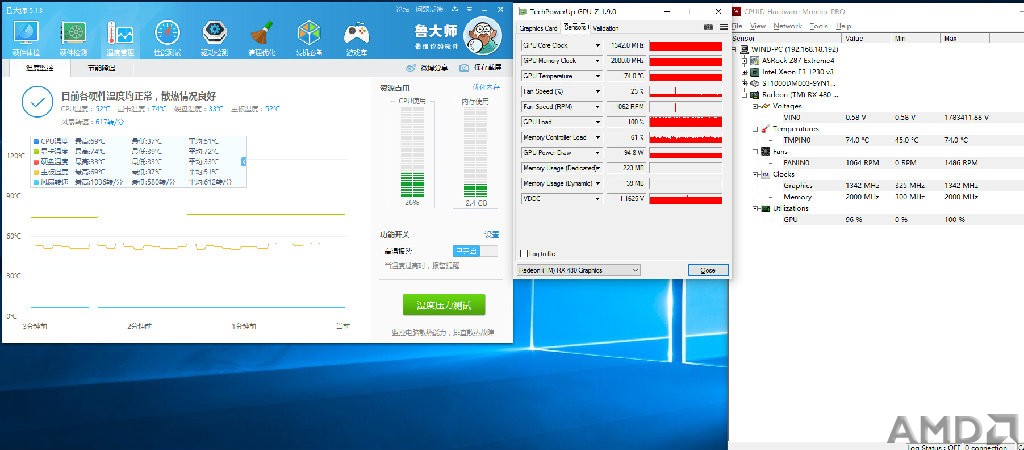The width and height of the screenshot is (1024, 450).
Task: Click the Close button in GPU-Z
Action: coord(708,270)
